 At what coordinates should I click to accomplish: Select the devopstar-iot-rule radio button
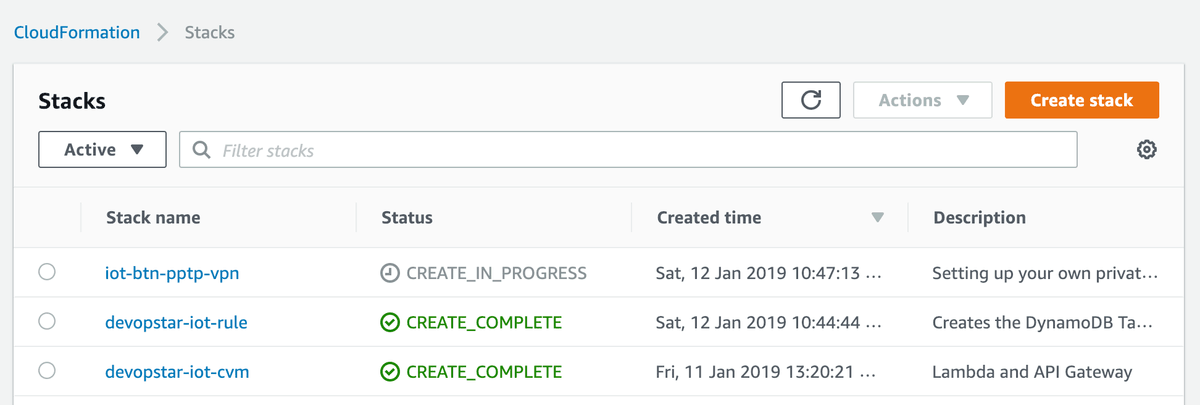click(x=47, y=322)
